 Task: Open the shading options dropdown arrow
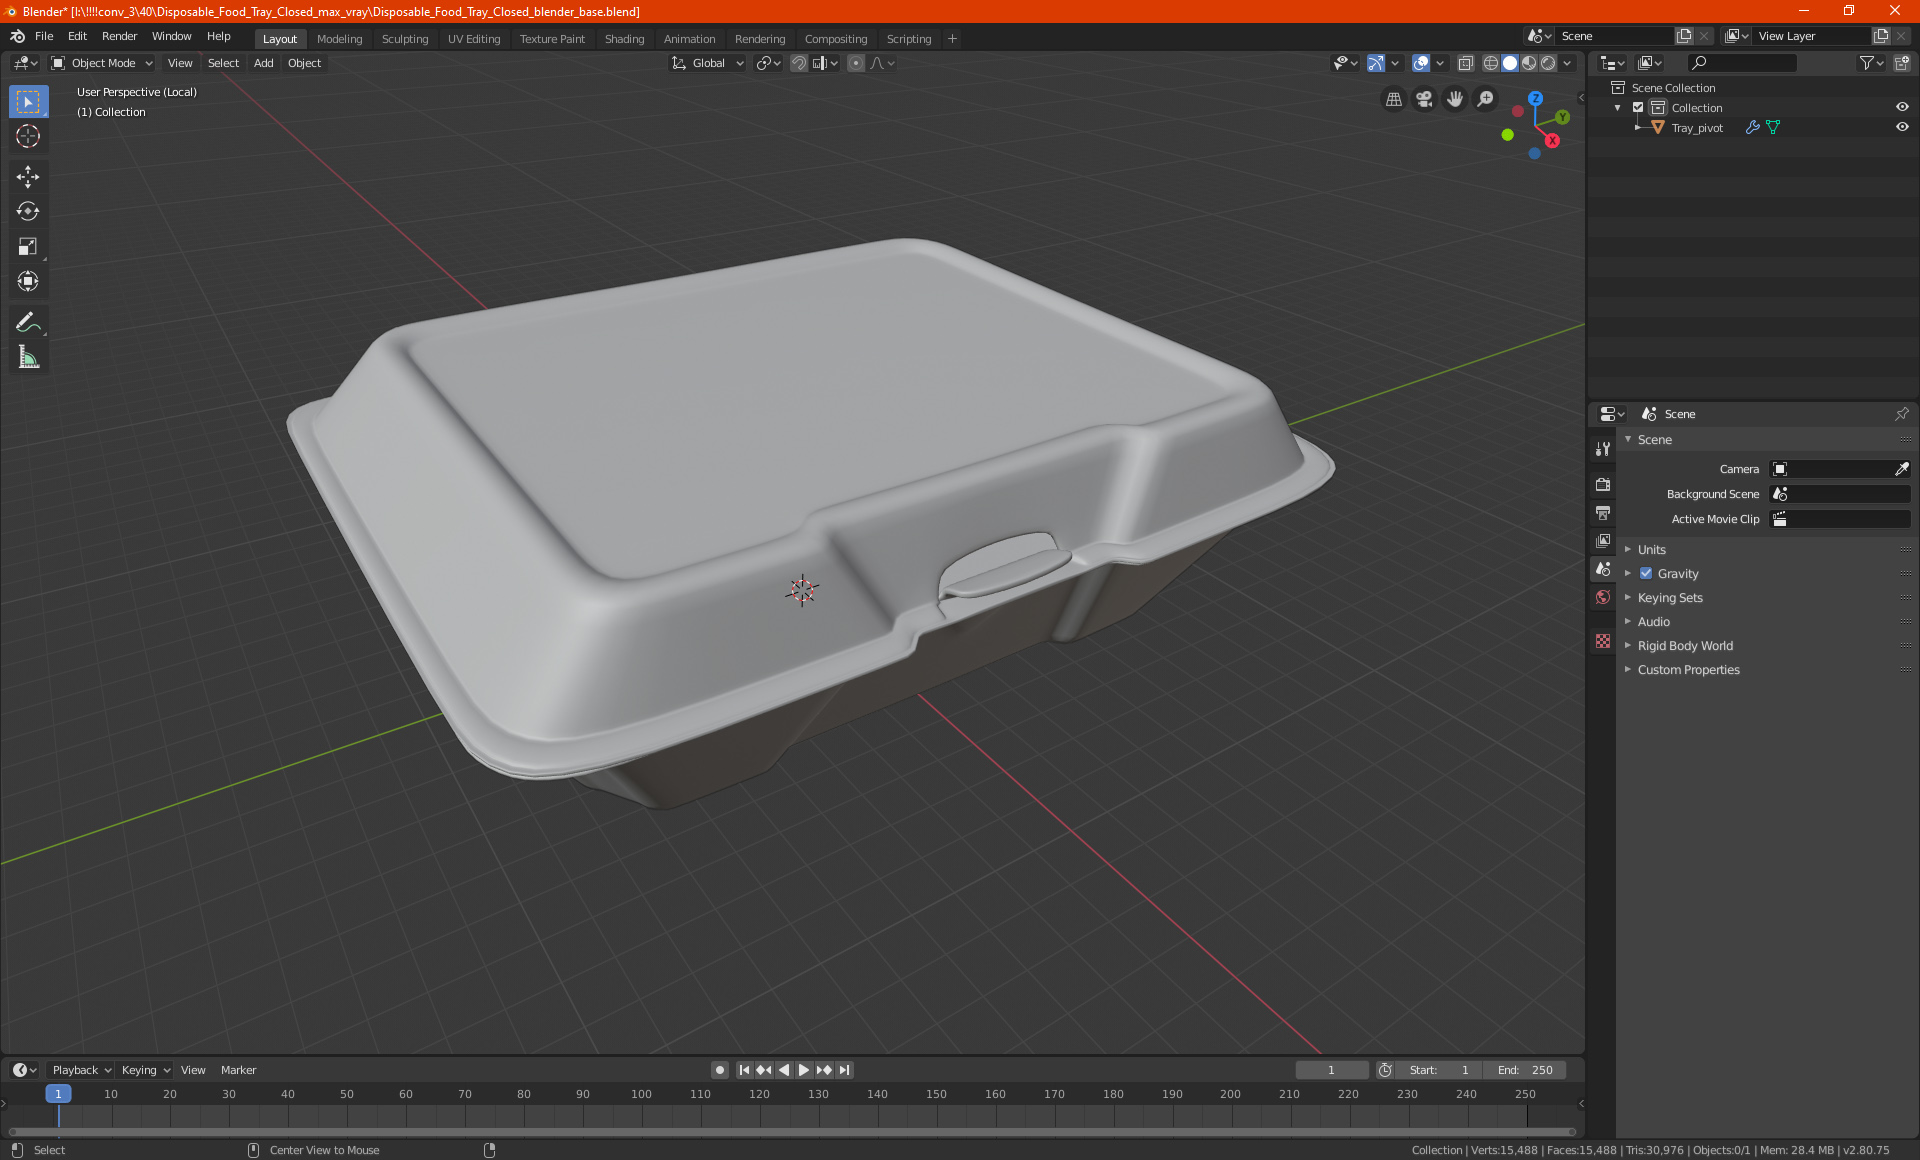[x=1568, y=63]
